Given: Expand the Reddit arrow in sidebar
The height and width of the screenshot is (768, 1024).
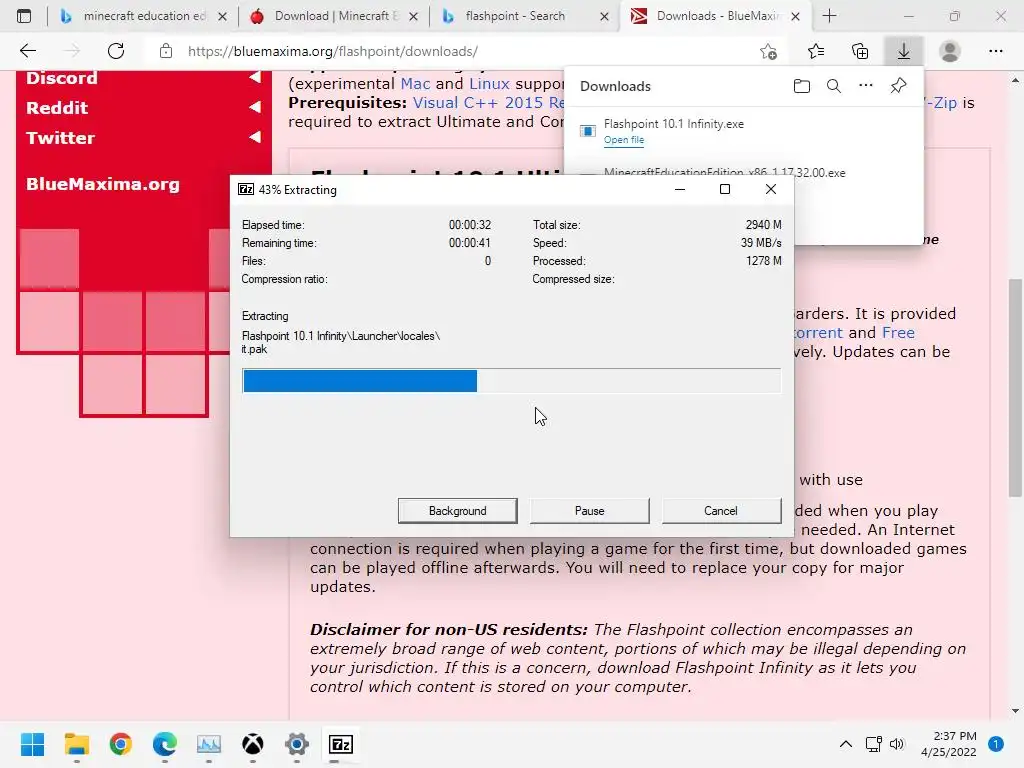Looking at the screenshot, I should [255, 106].
